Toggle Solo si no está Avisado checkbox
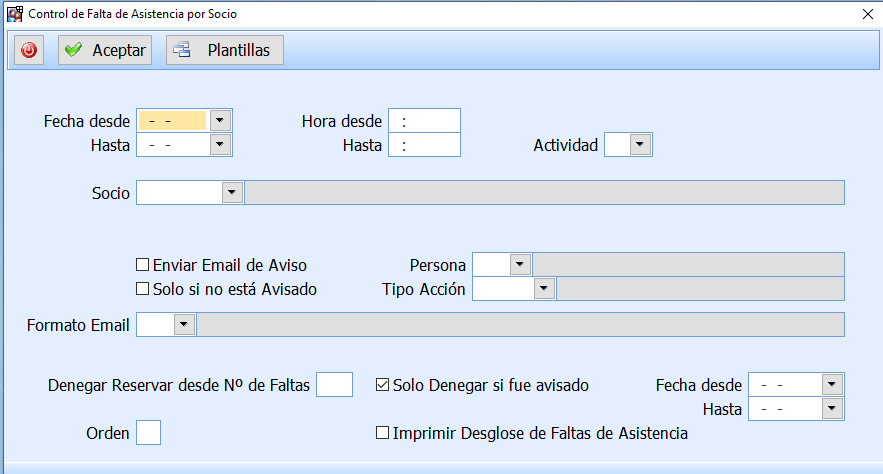The height and width of the screenshot is (474, 883). 142,289
